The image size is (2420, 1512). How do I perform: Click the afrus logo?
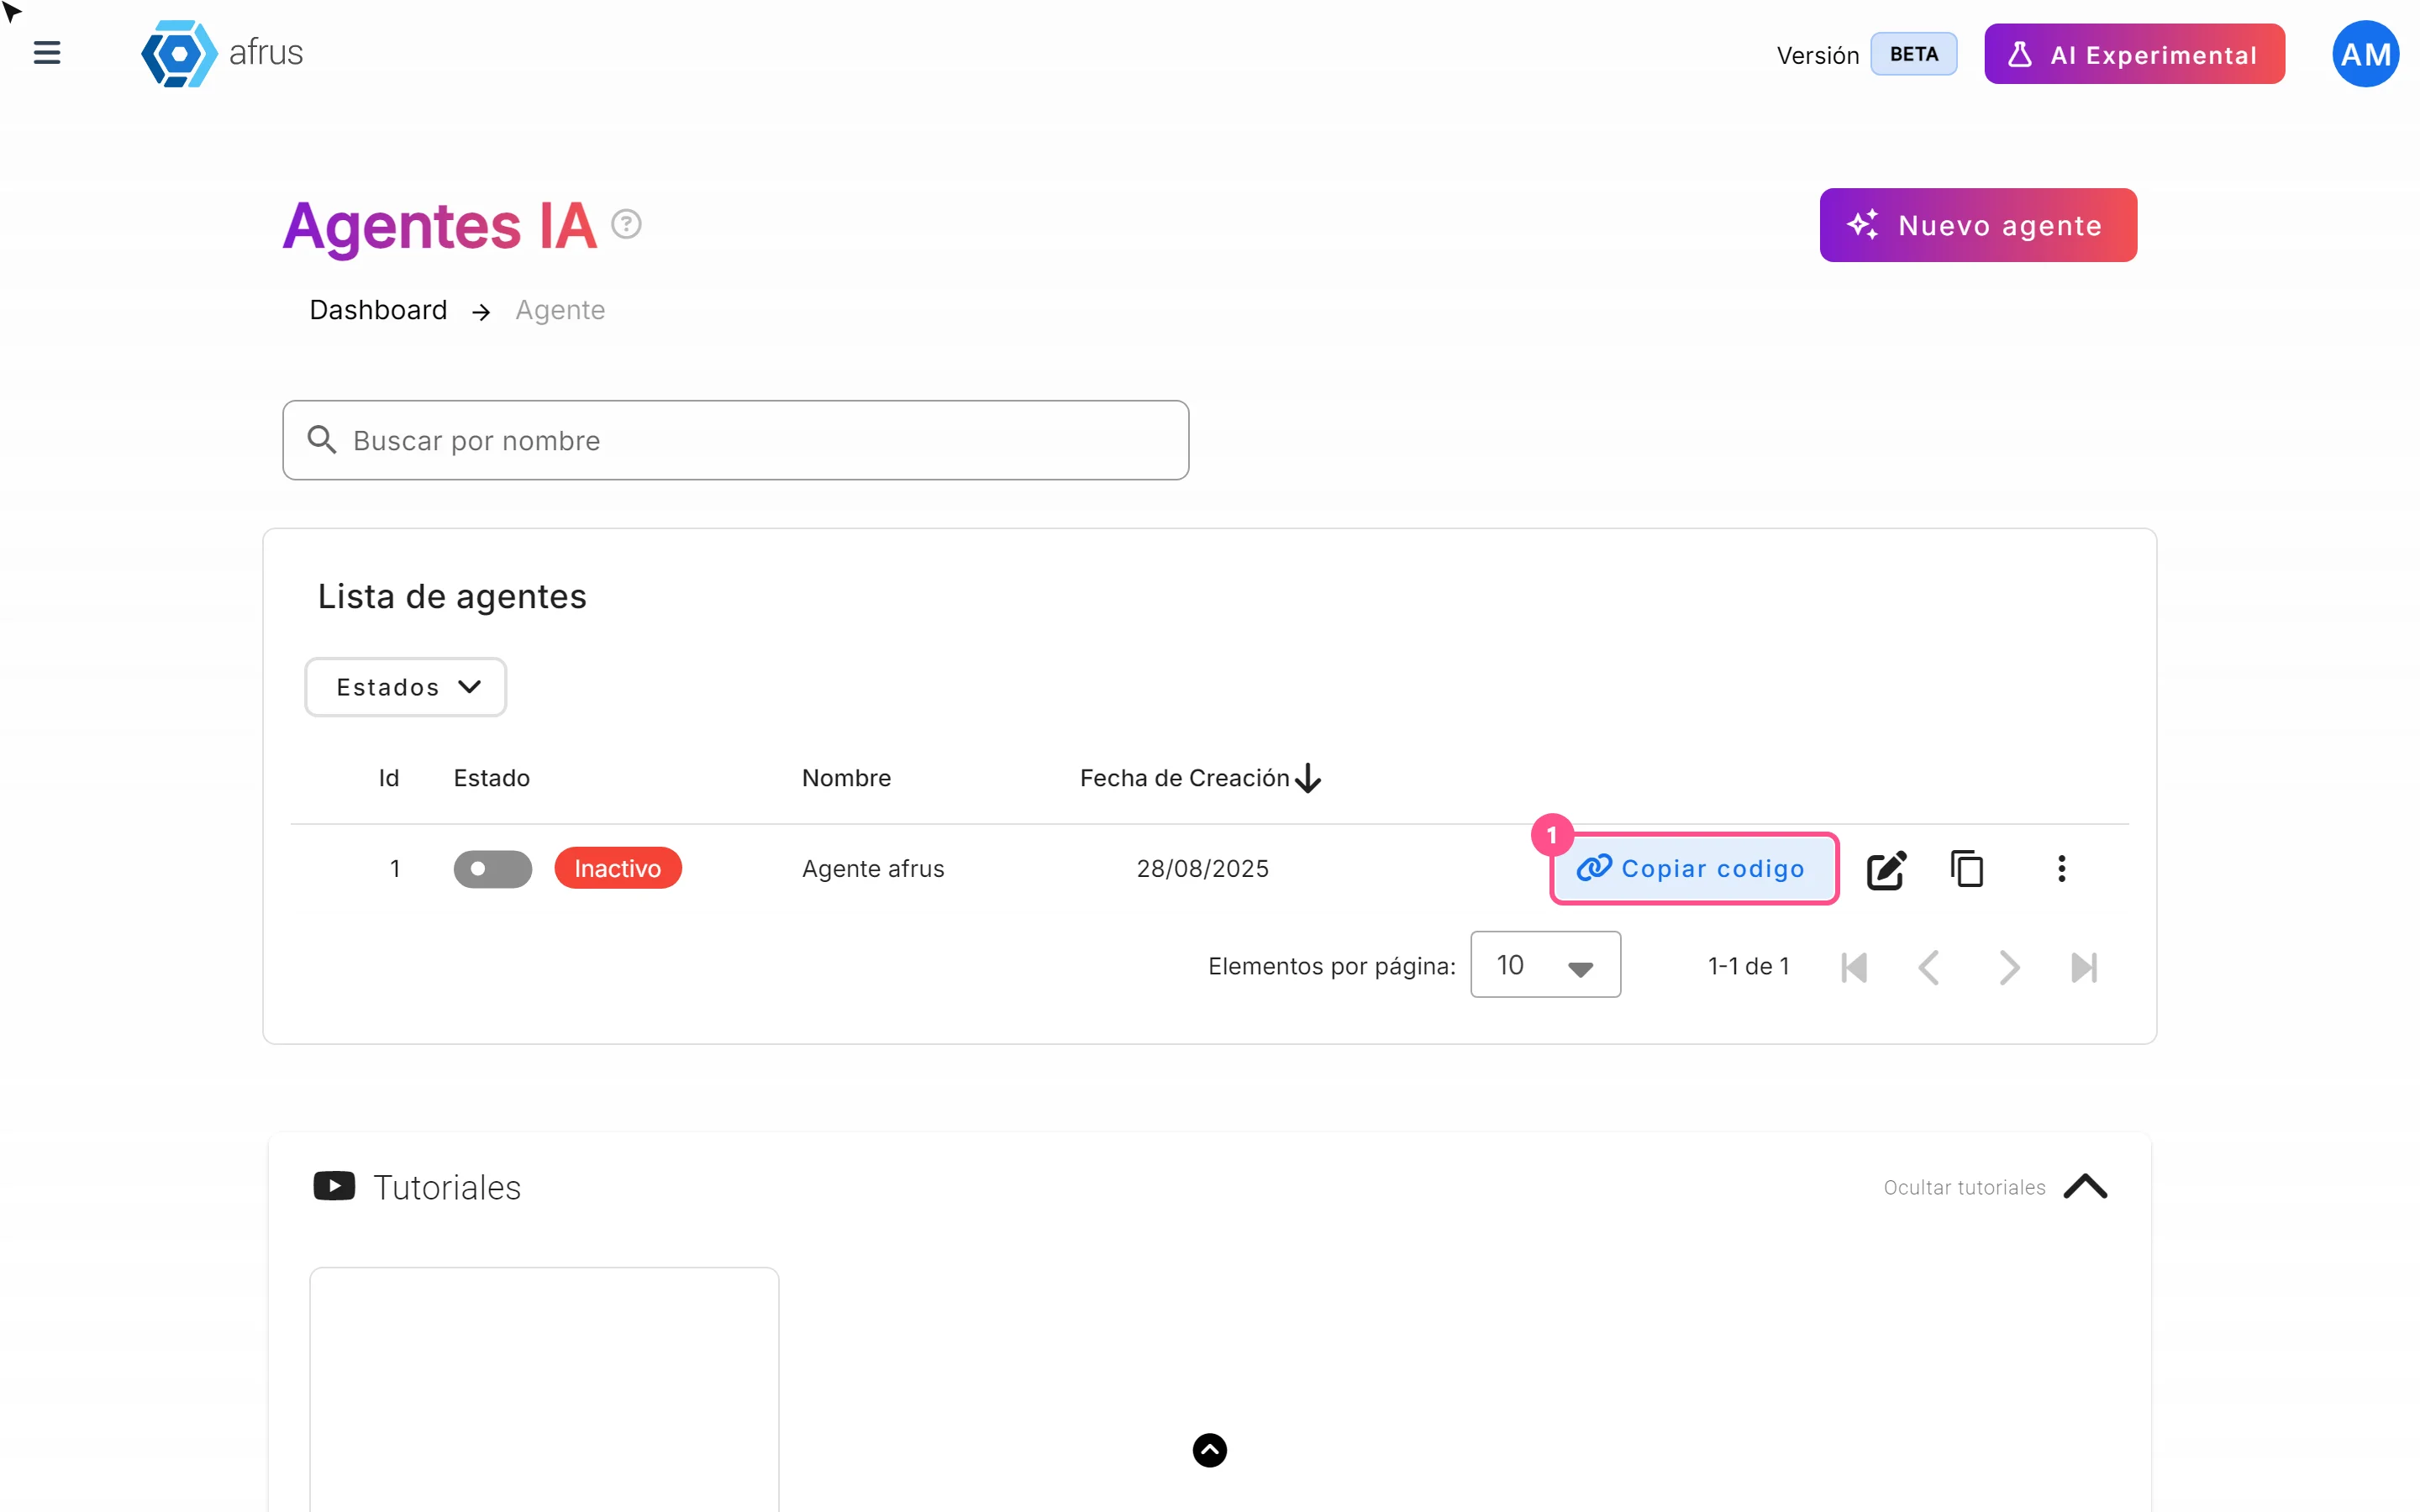pos(222,53)
